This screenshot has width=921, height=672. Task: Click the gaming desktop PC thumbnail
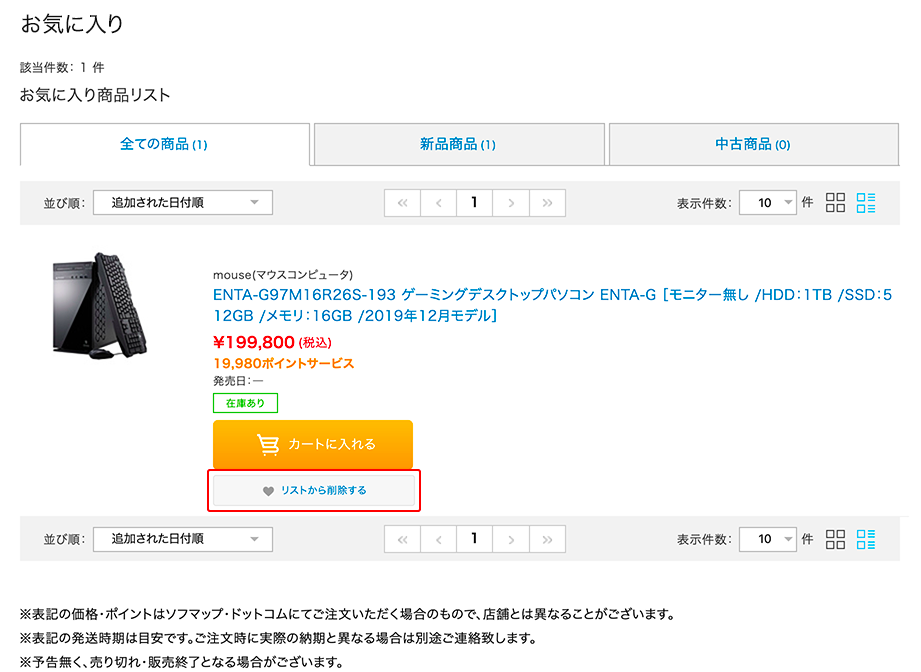tap(100, 305)
